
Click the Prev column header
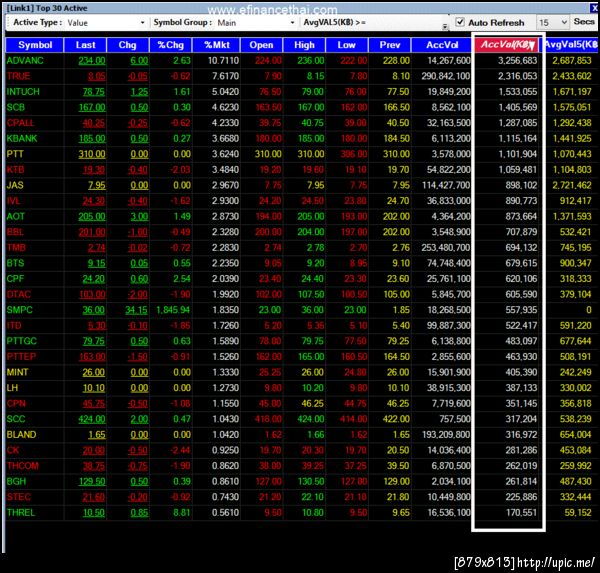tap(390, 45)
